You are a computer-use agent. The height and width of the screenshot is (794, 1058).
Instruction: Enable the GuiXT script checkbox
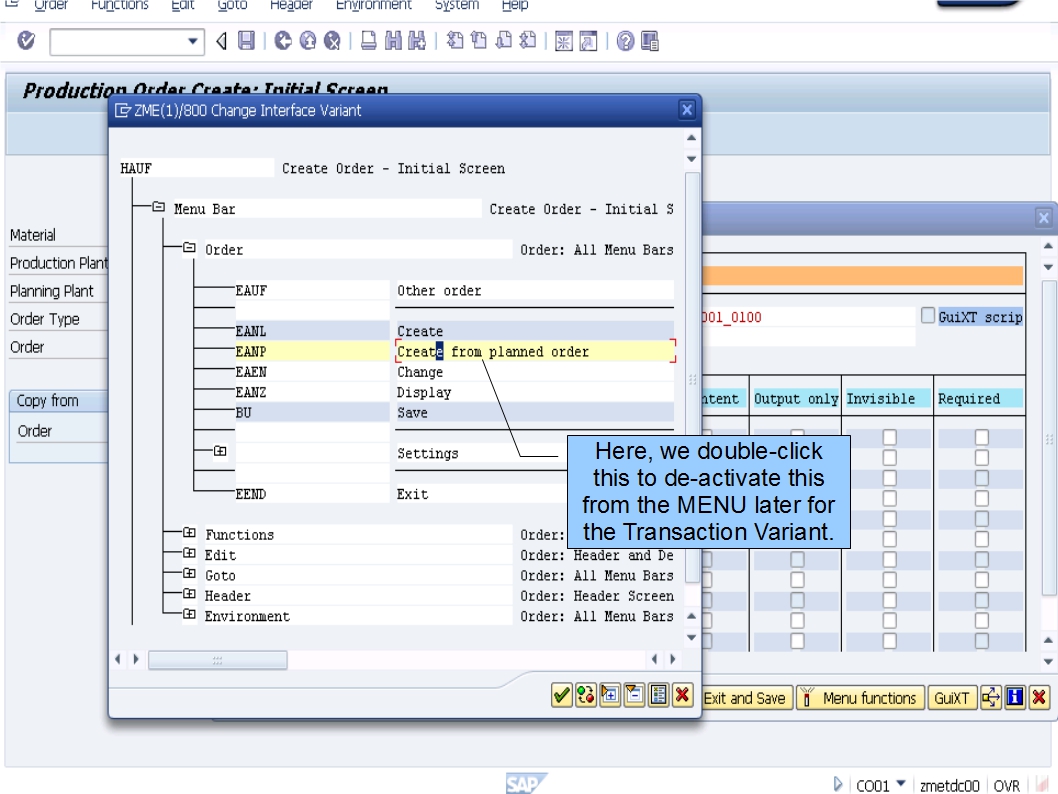pos(928,316)
